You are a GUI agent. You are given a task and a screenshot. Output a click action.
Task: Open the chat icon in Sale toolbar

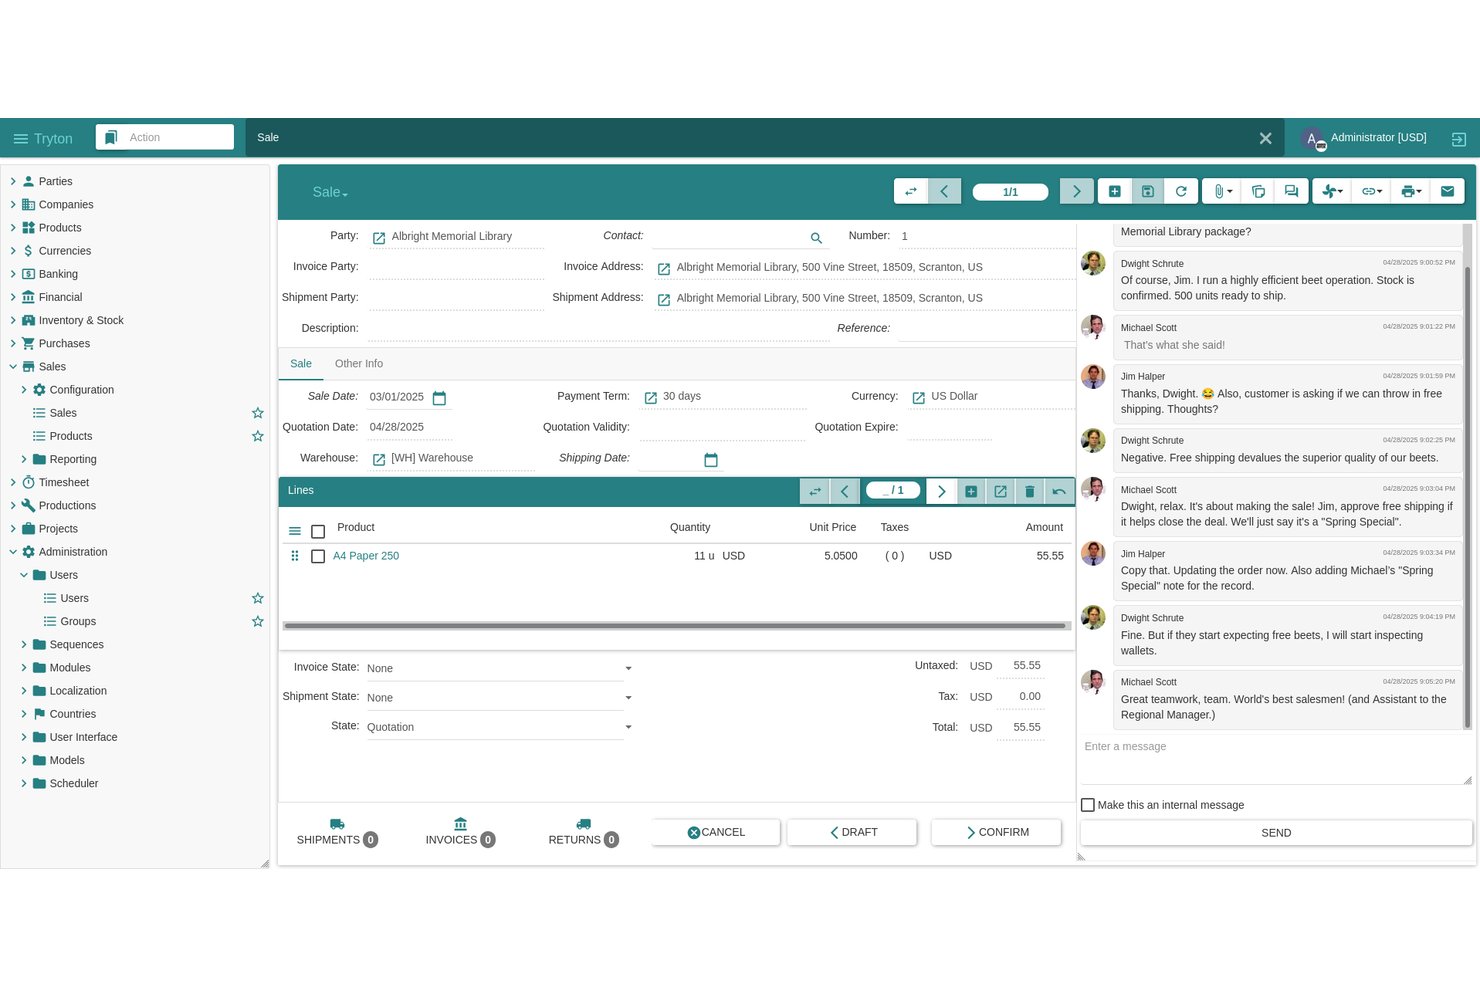(x=1291, y=191)
